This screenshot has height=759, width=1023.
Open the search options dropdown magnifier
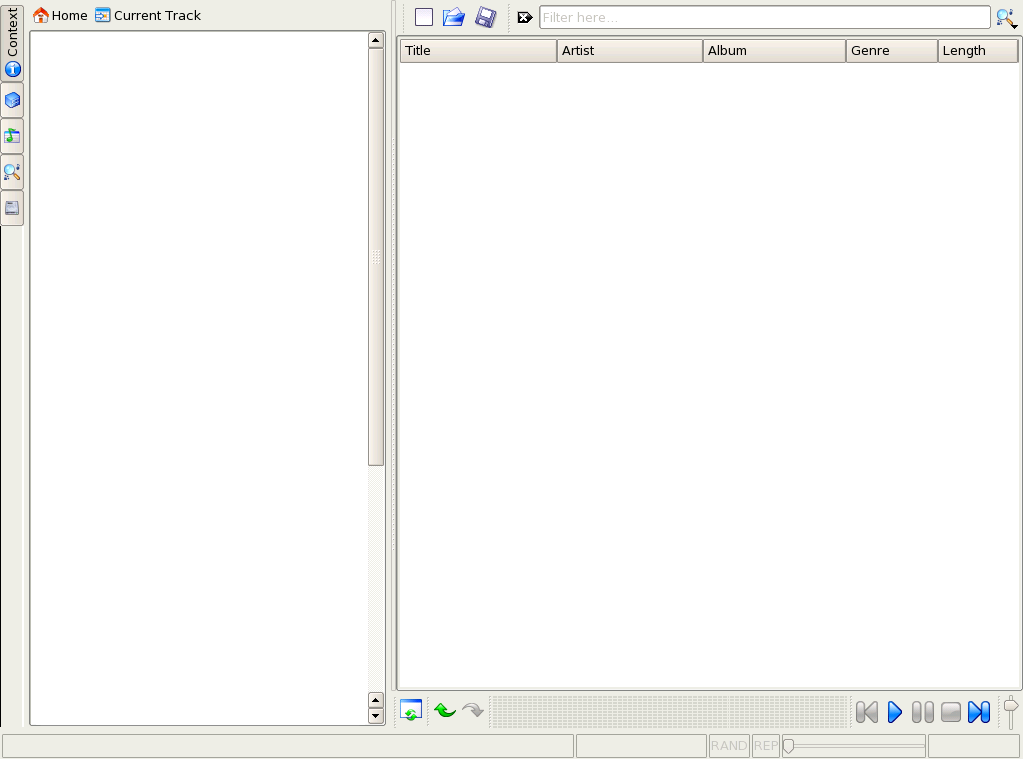click(1006, 17)
